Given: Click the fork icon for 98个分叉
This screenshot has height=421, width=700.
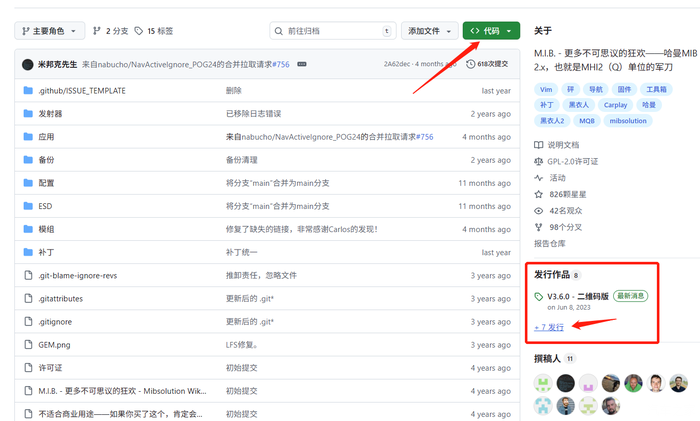Looking at the screenshot, I should [x=539, y=227].
